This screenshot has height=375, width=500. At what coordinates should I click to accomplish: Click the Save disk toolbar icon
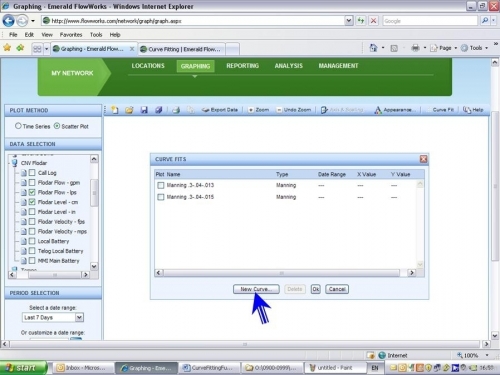[144, 110]
